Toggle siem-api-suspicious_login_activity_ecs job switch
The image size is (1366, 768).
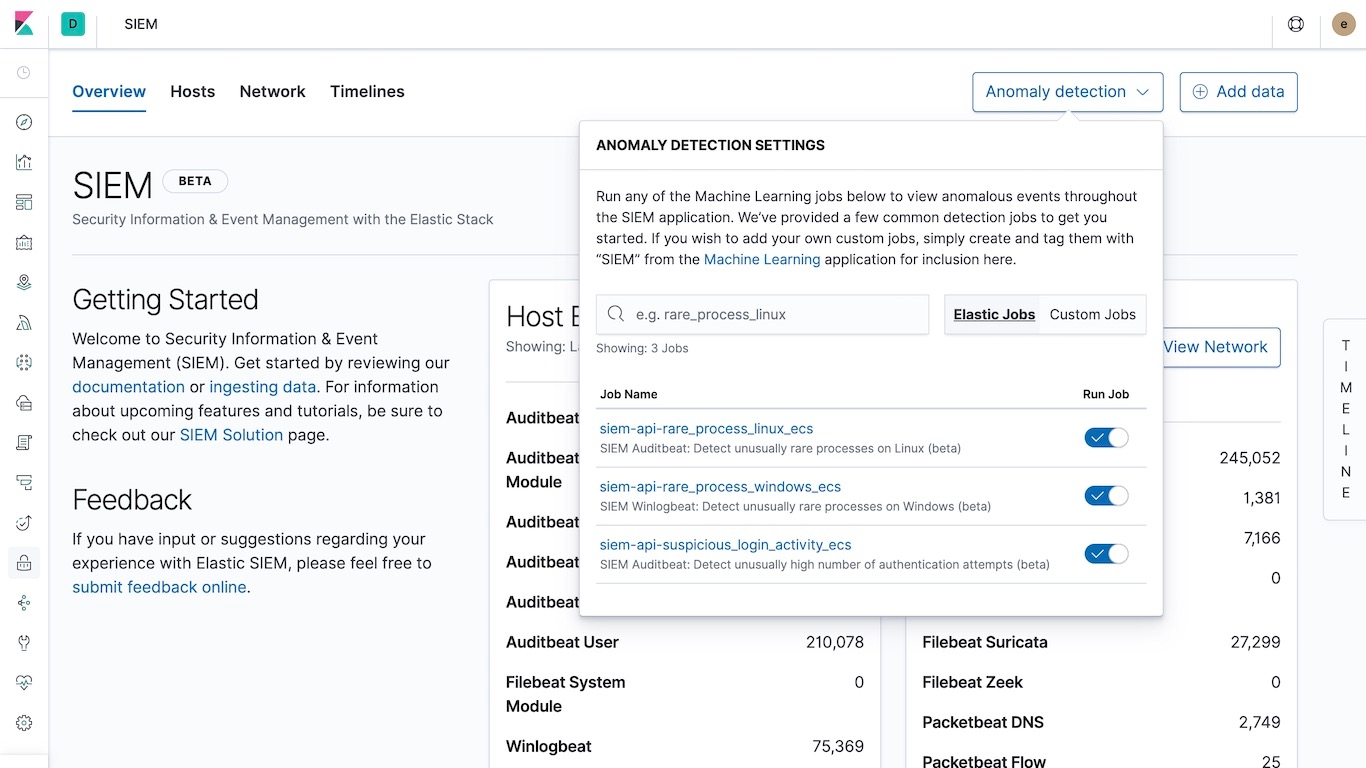1106,554
